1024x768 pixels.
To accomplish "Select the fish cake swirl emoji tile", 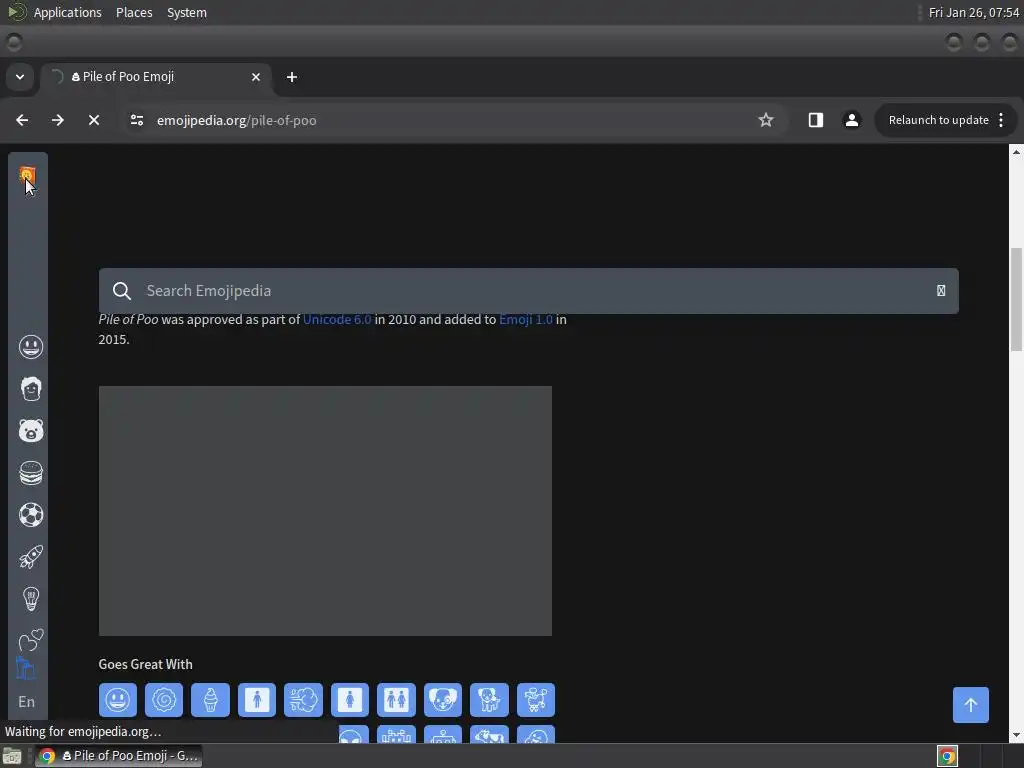I will tap(164, 700).
